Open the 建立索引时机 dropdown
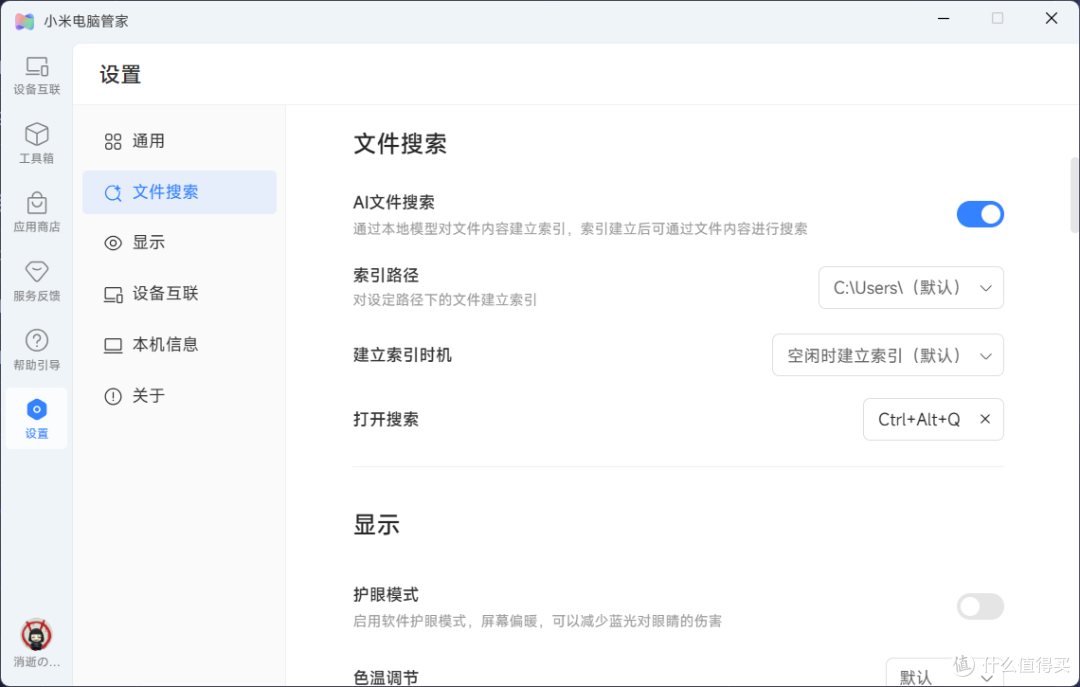1080x687 pixels. tap(887, 355)
